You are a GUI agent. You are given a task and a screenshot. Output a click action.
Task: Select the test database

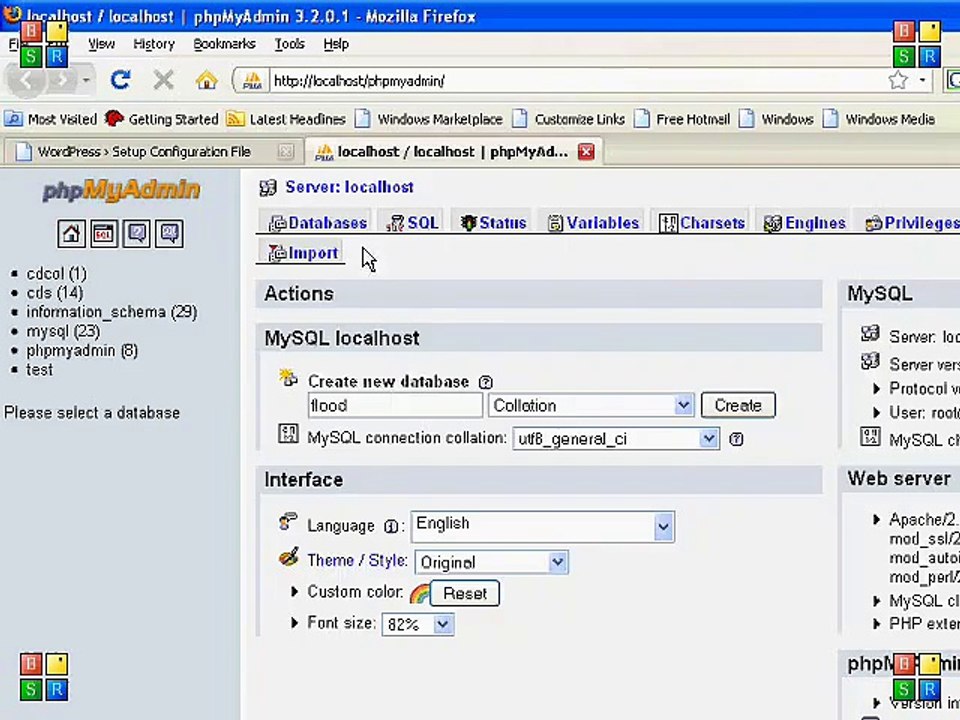pyautogui.click(x=39, y=370)
